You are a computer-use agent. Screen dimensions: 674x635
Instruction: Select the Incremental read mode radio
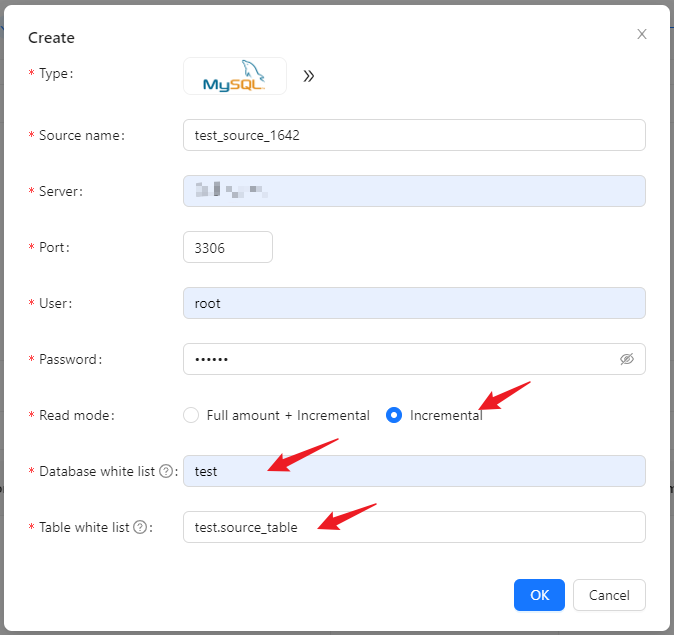point(394,415)
